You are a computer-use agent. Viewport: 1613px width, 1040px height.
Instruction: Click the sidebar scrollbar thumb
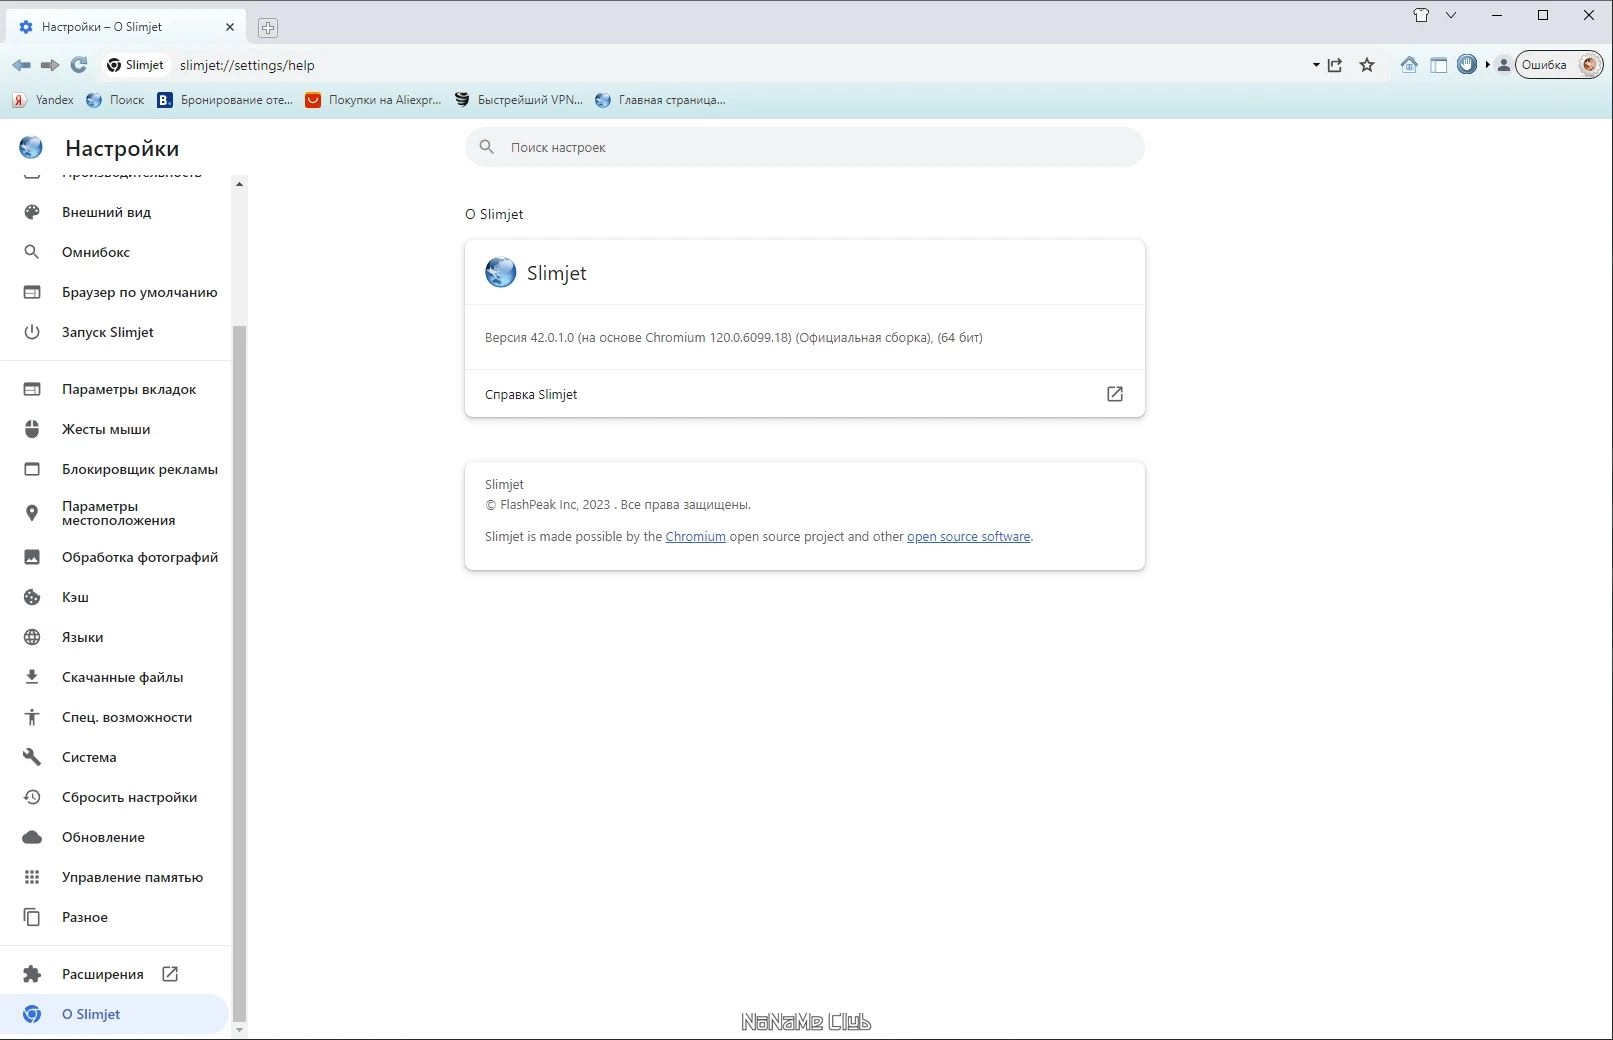click(239, 672)
